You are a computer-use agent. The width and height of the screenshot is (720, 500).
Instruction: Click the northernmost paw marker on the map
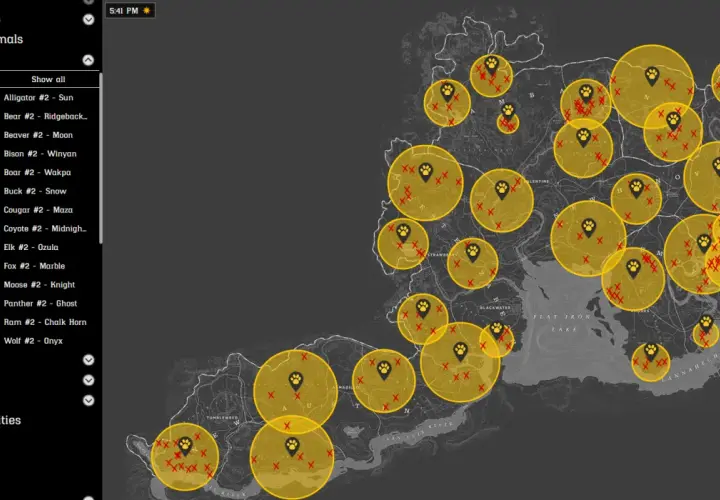pyautogui.click(x=491, y=65)
